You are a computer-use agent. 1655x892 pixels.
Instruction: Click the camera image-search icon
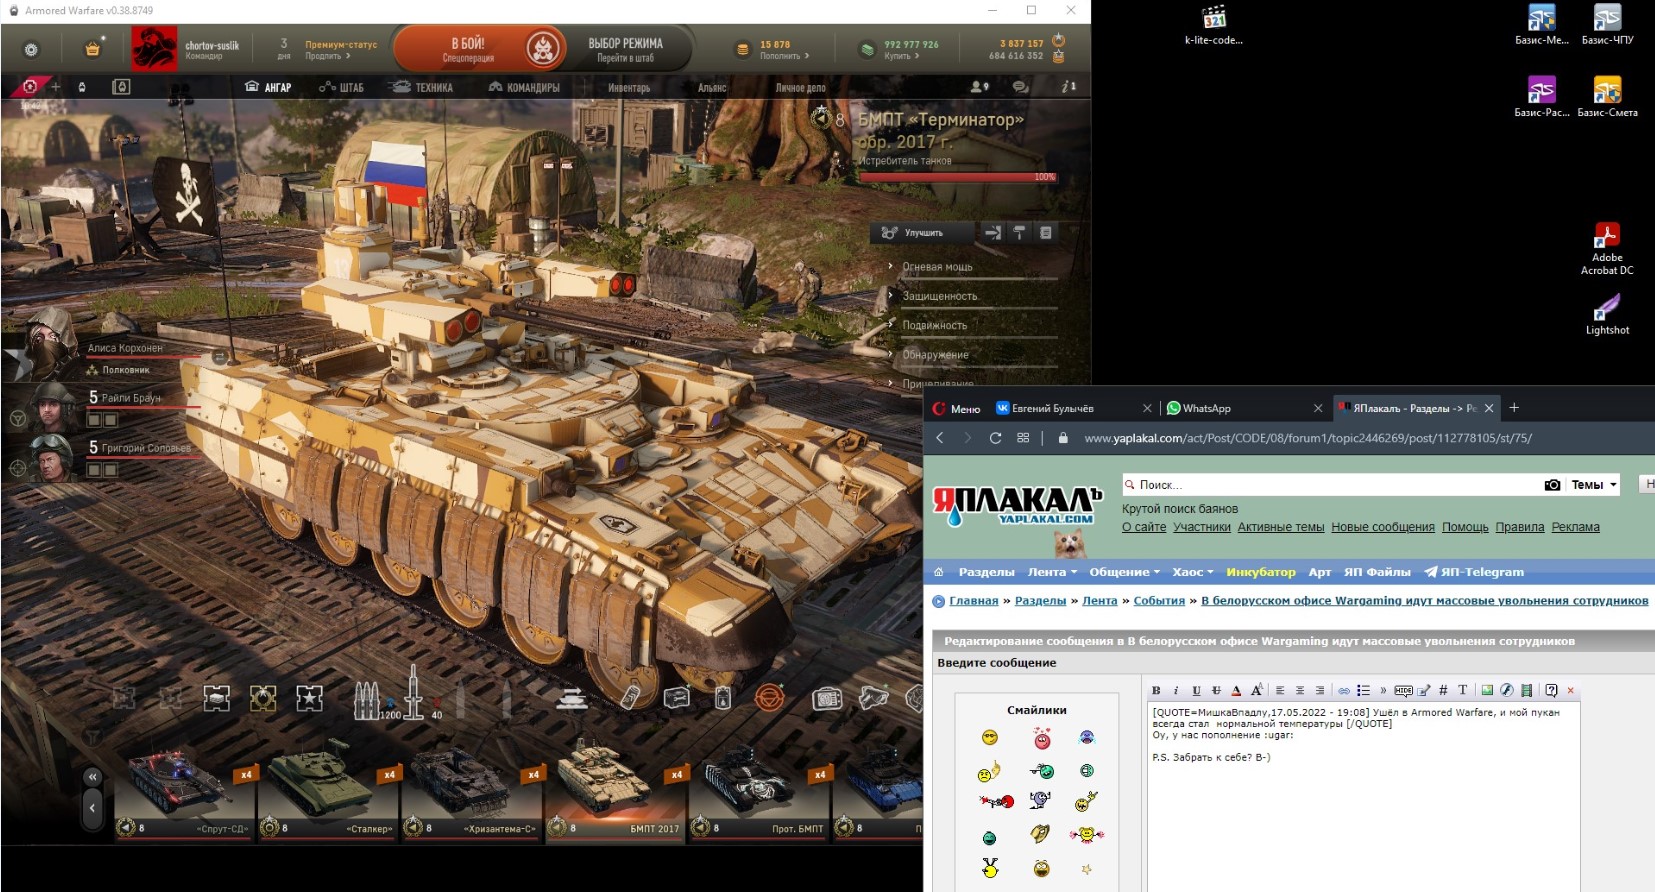tap(1552, 485)
